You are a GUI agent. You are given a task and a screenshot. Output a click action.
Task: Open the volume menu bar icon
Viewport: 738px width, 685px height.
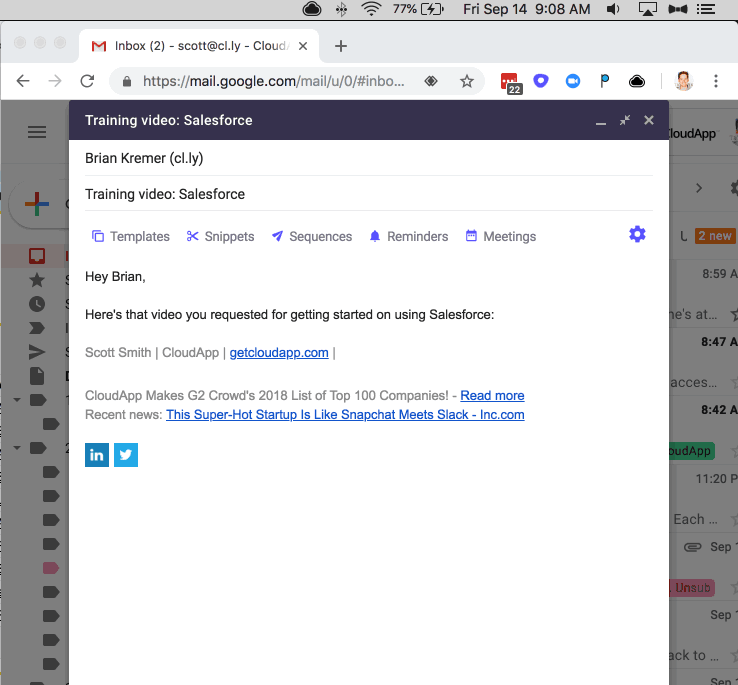click(613, 9)
